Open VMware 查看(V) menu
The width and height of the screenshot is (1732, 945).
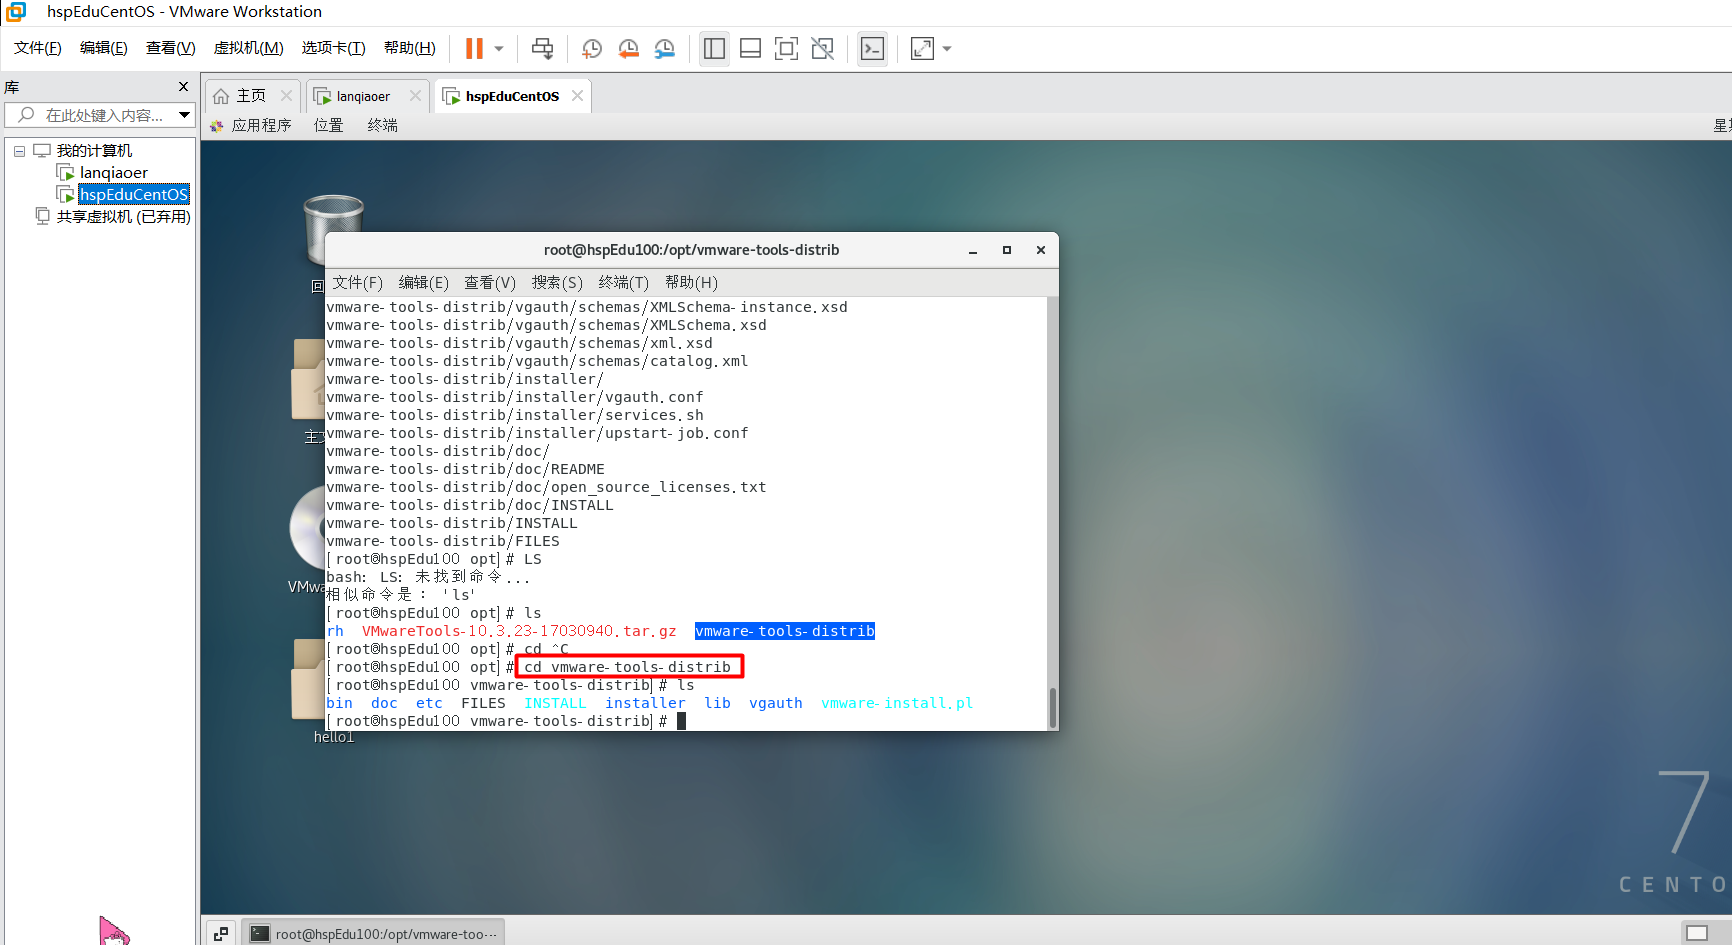pos(171,48)
